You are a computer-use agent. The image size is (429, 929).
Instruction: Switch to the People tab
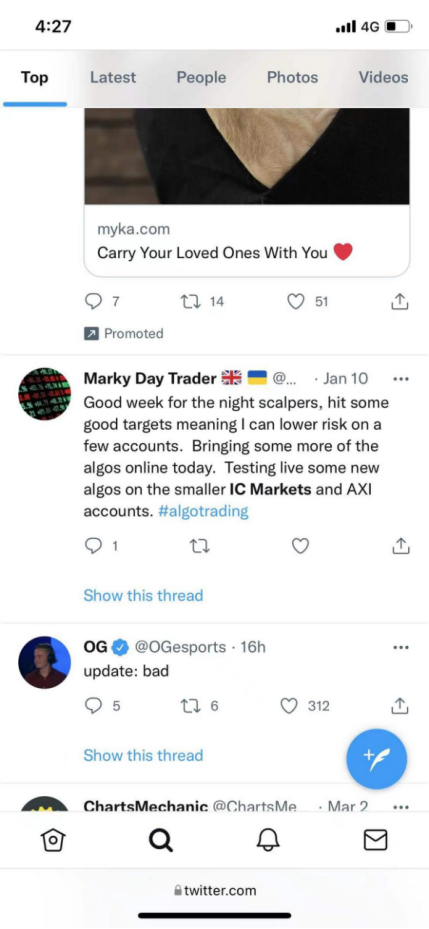(x=201, y=78)
